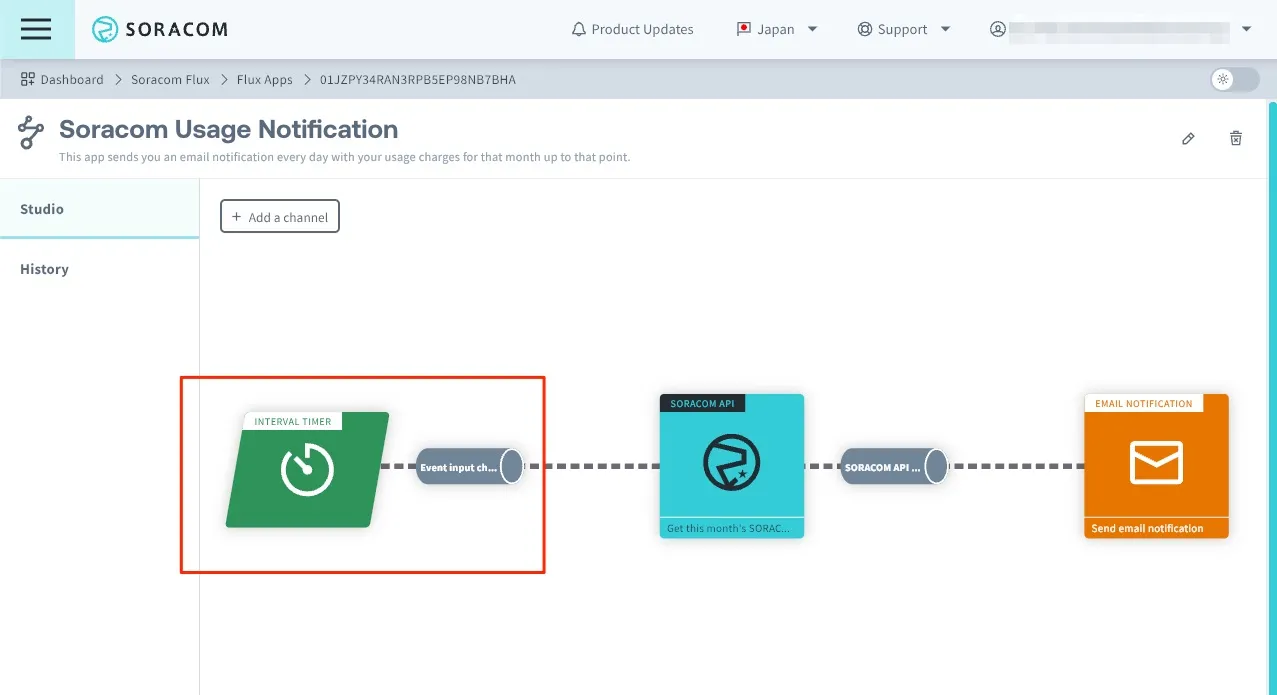Click the INTERVAL TIMER label tag
Image resolution: width=1277 pixels, height=695 pixels.
(292, 421)
